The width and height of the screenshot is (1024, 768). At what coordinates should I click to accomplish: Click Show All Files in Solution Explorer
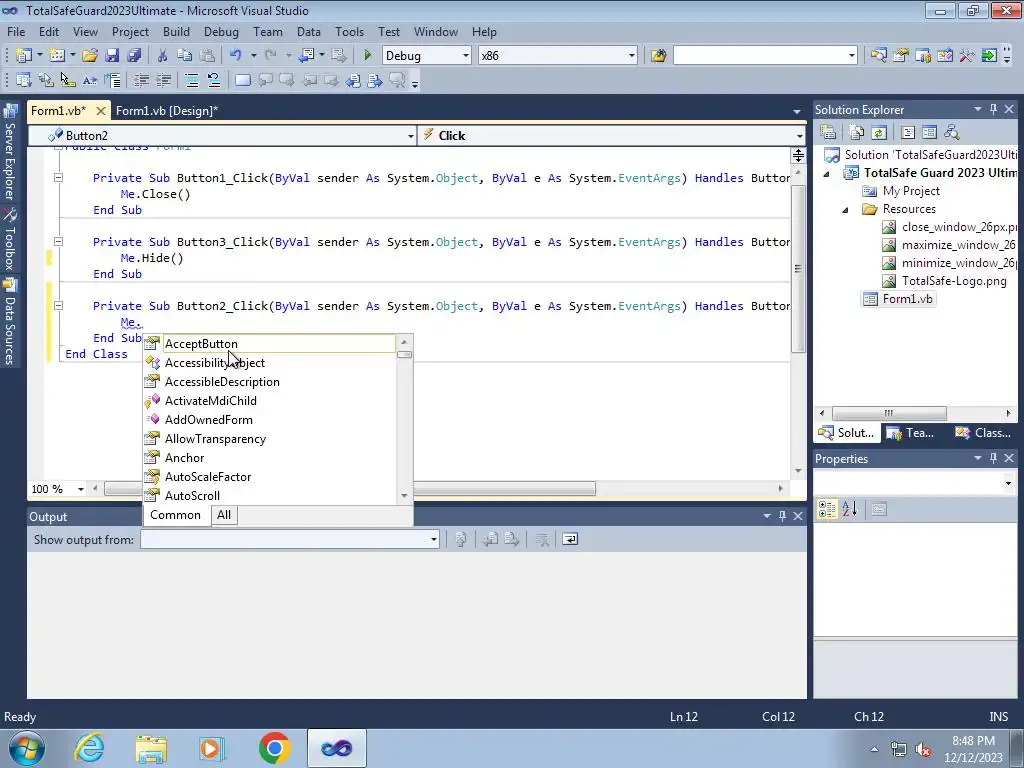pyautogui.click(x=857, y=133)
